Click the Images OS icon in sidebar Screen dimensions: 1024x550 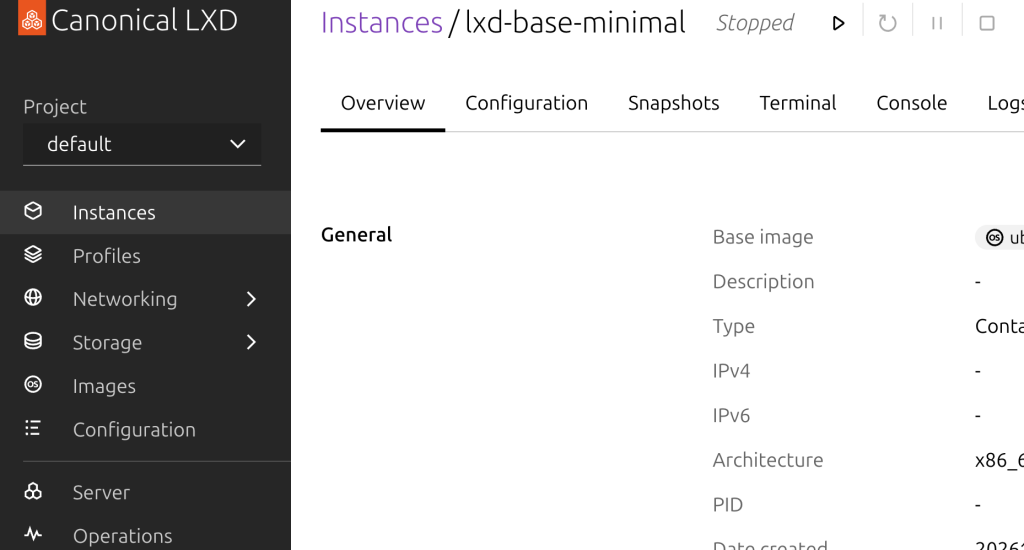(33, 385)
